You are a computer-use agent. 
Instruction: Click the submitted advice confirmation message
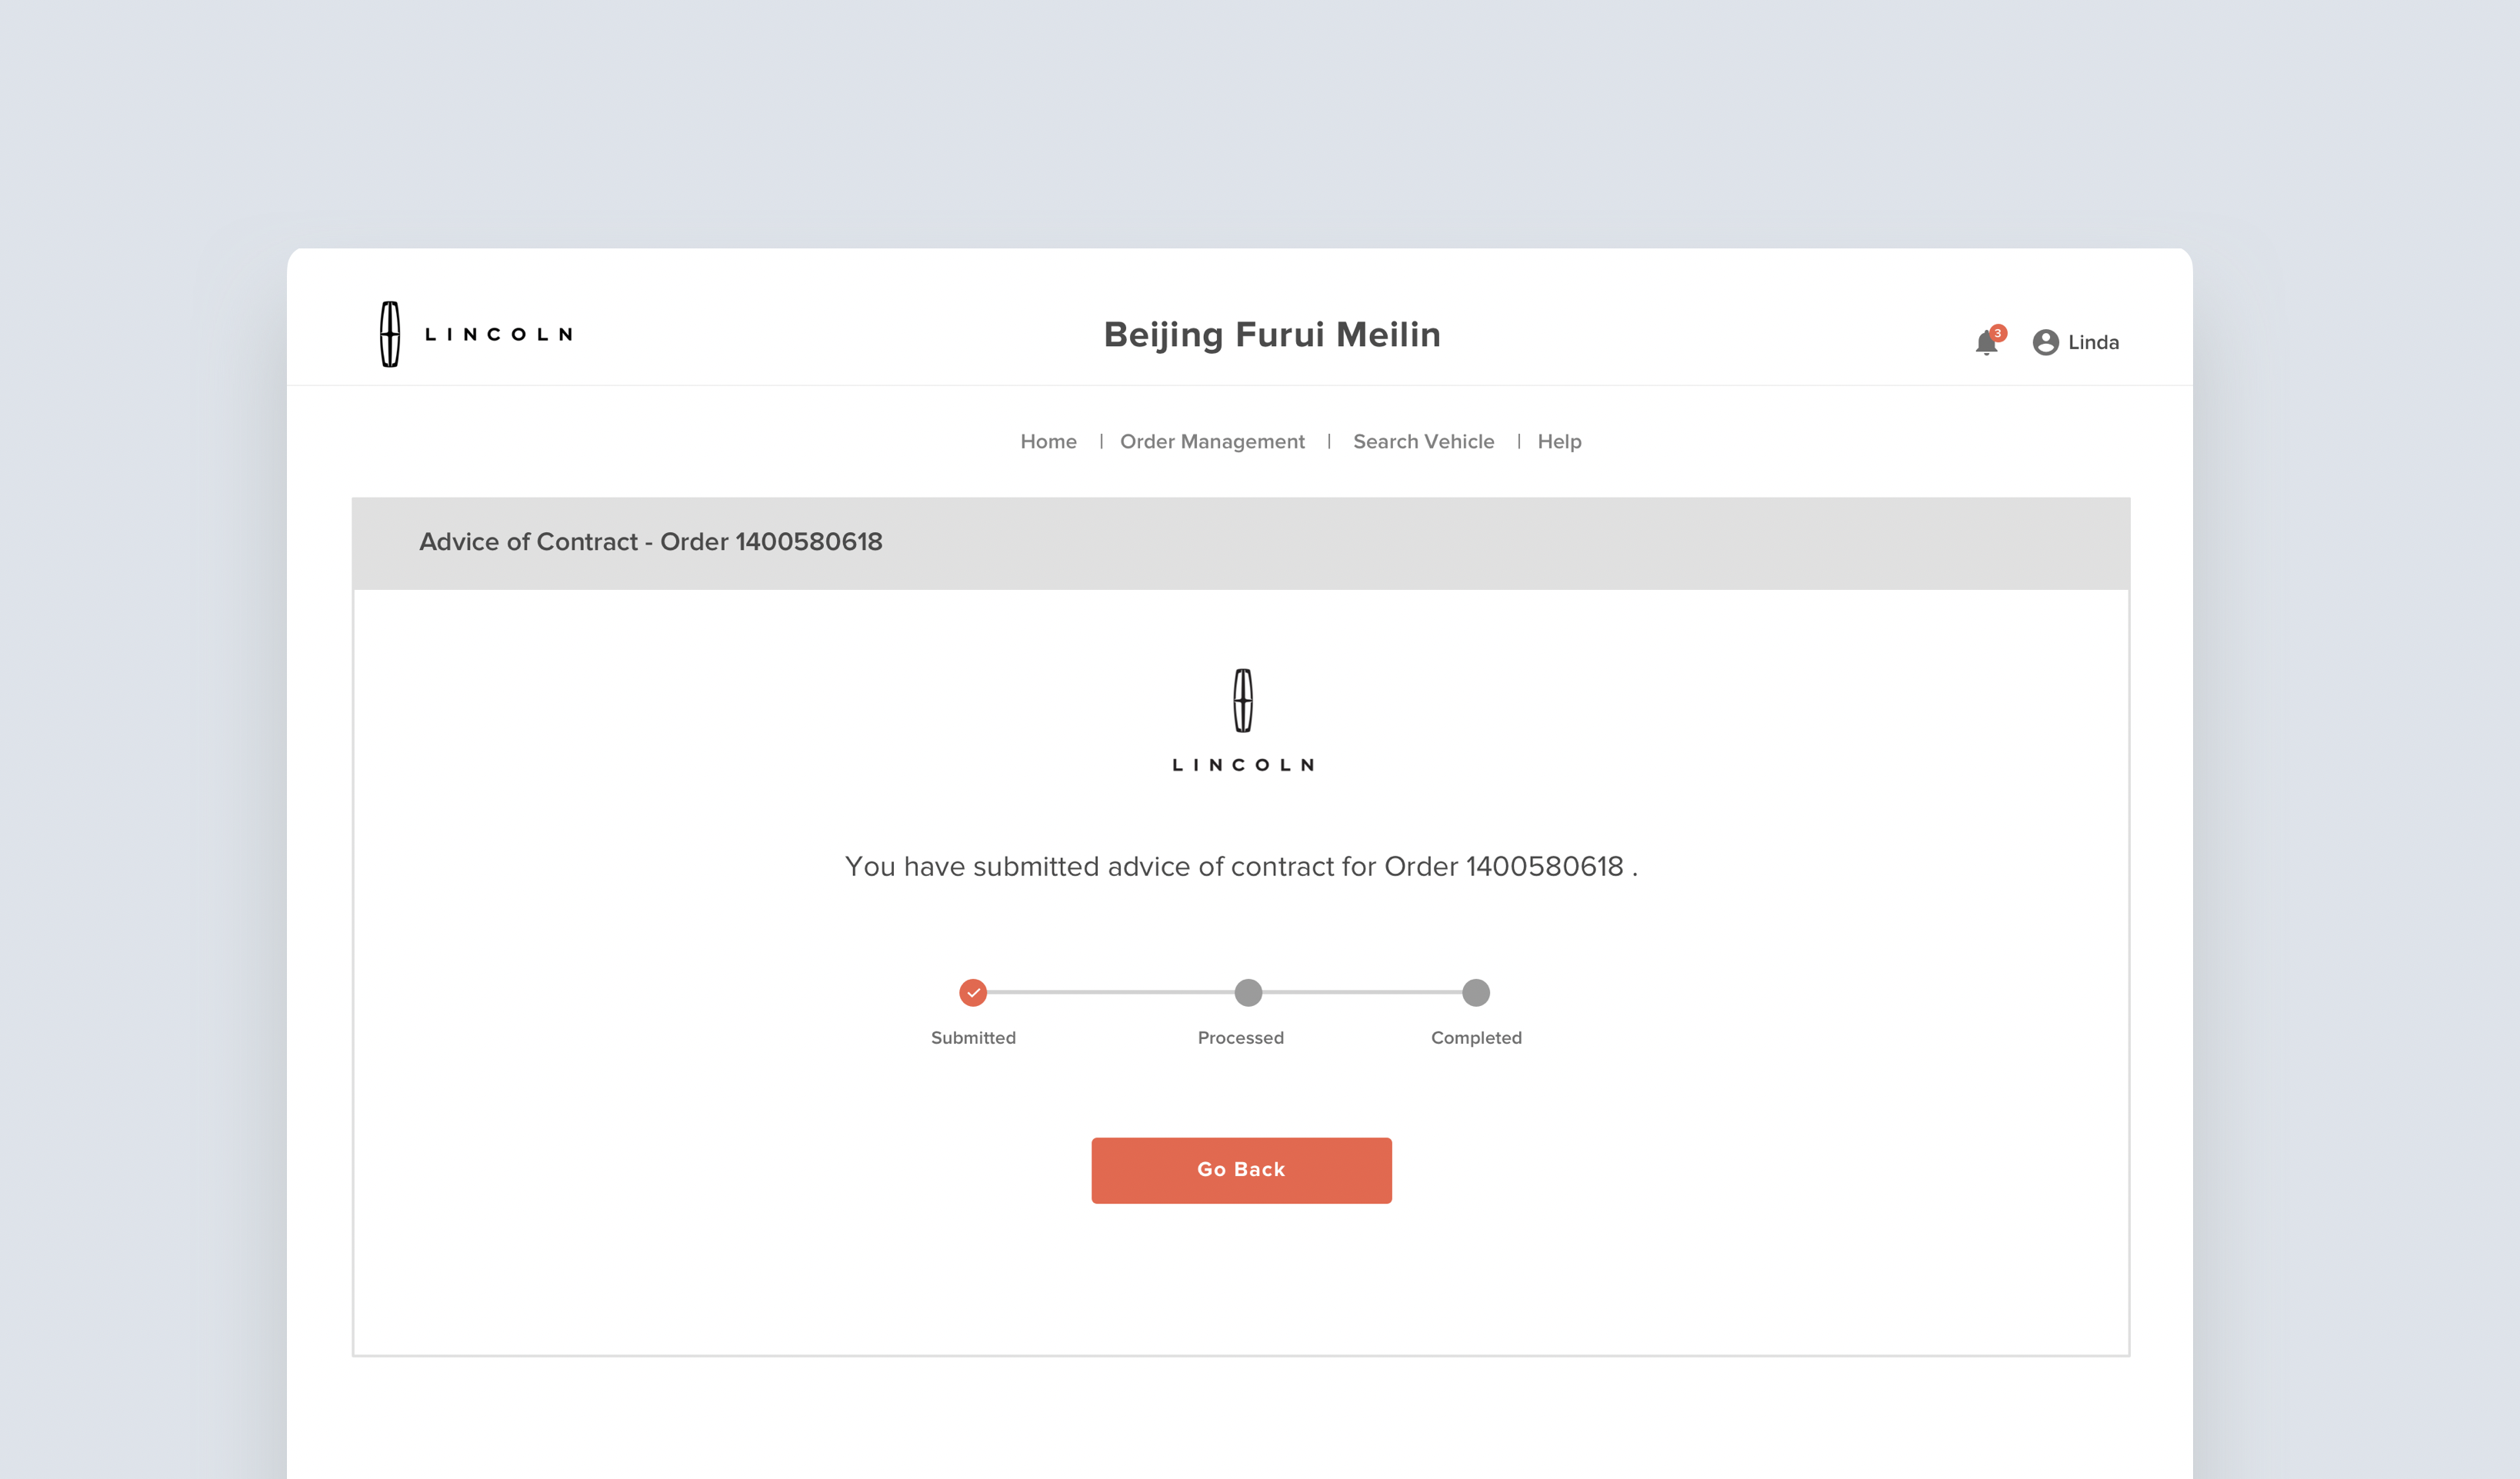coord(1241,866)
